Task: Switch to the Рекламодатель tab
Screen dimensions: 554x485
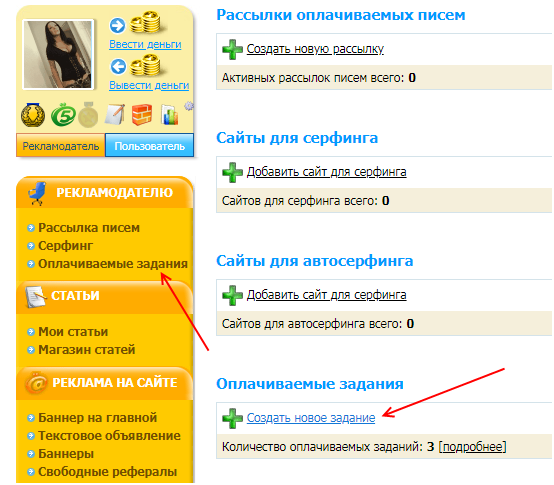Action: (60, 146)
